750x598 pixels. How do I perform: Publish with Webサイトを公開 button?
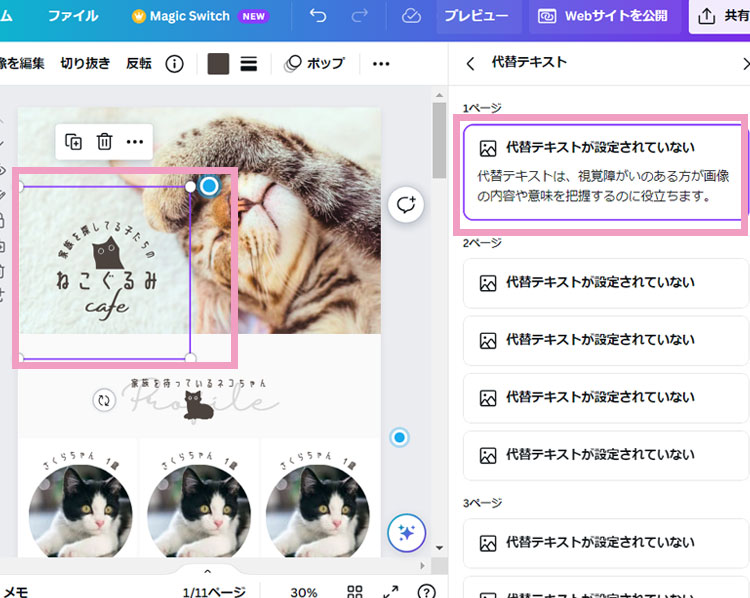(x=605, y=16)
